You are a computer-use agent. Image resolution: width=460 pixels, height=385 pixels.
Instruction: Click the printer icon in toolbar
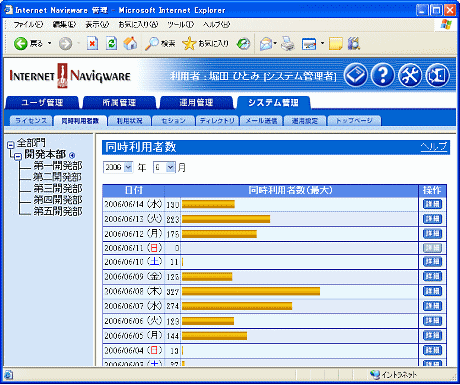[287, 43]
